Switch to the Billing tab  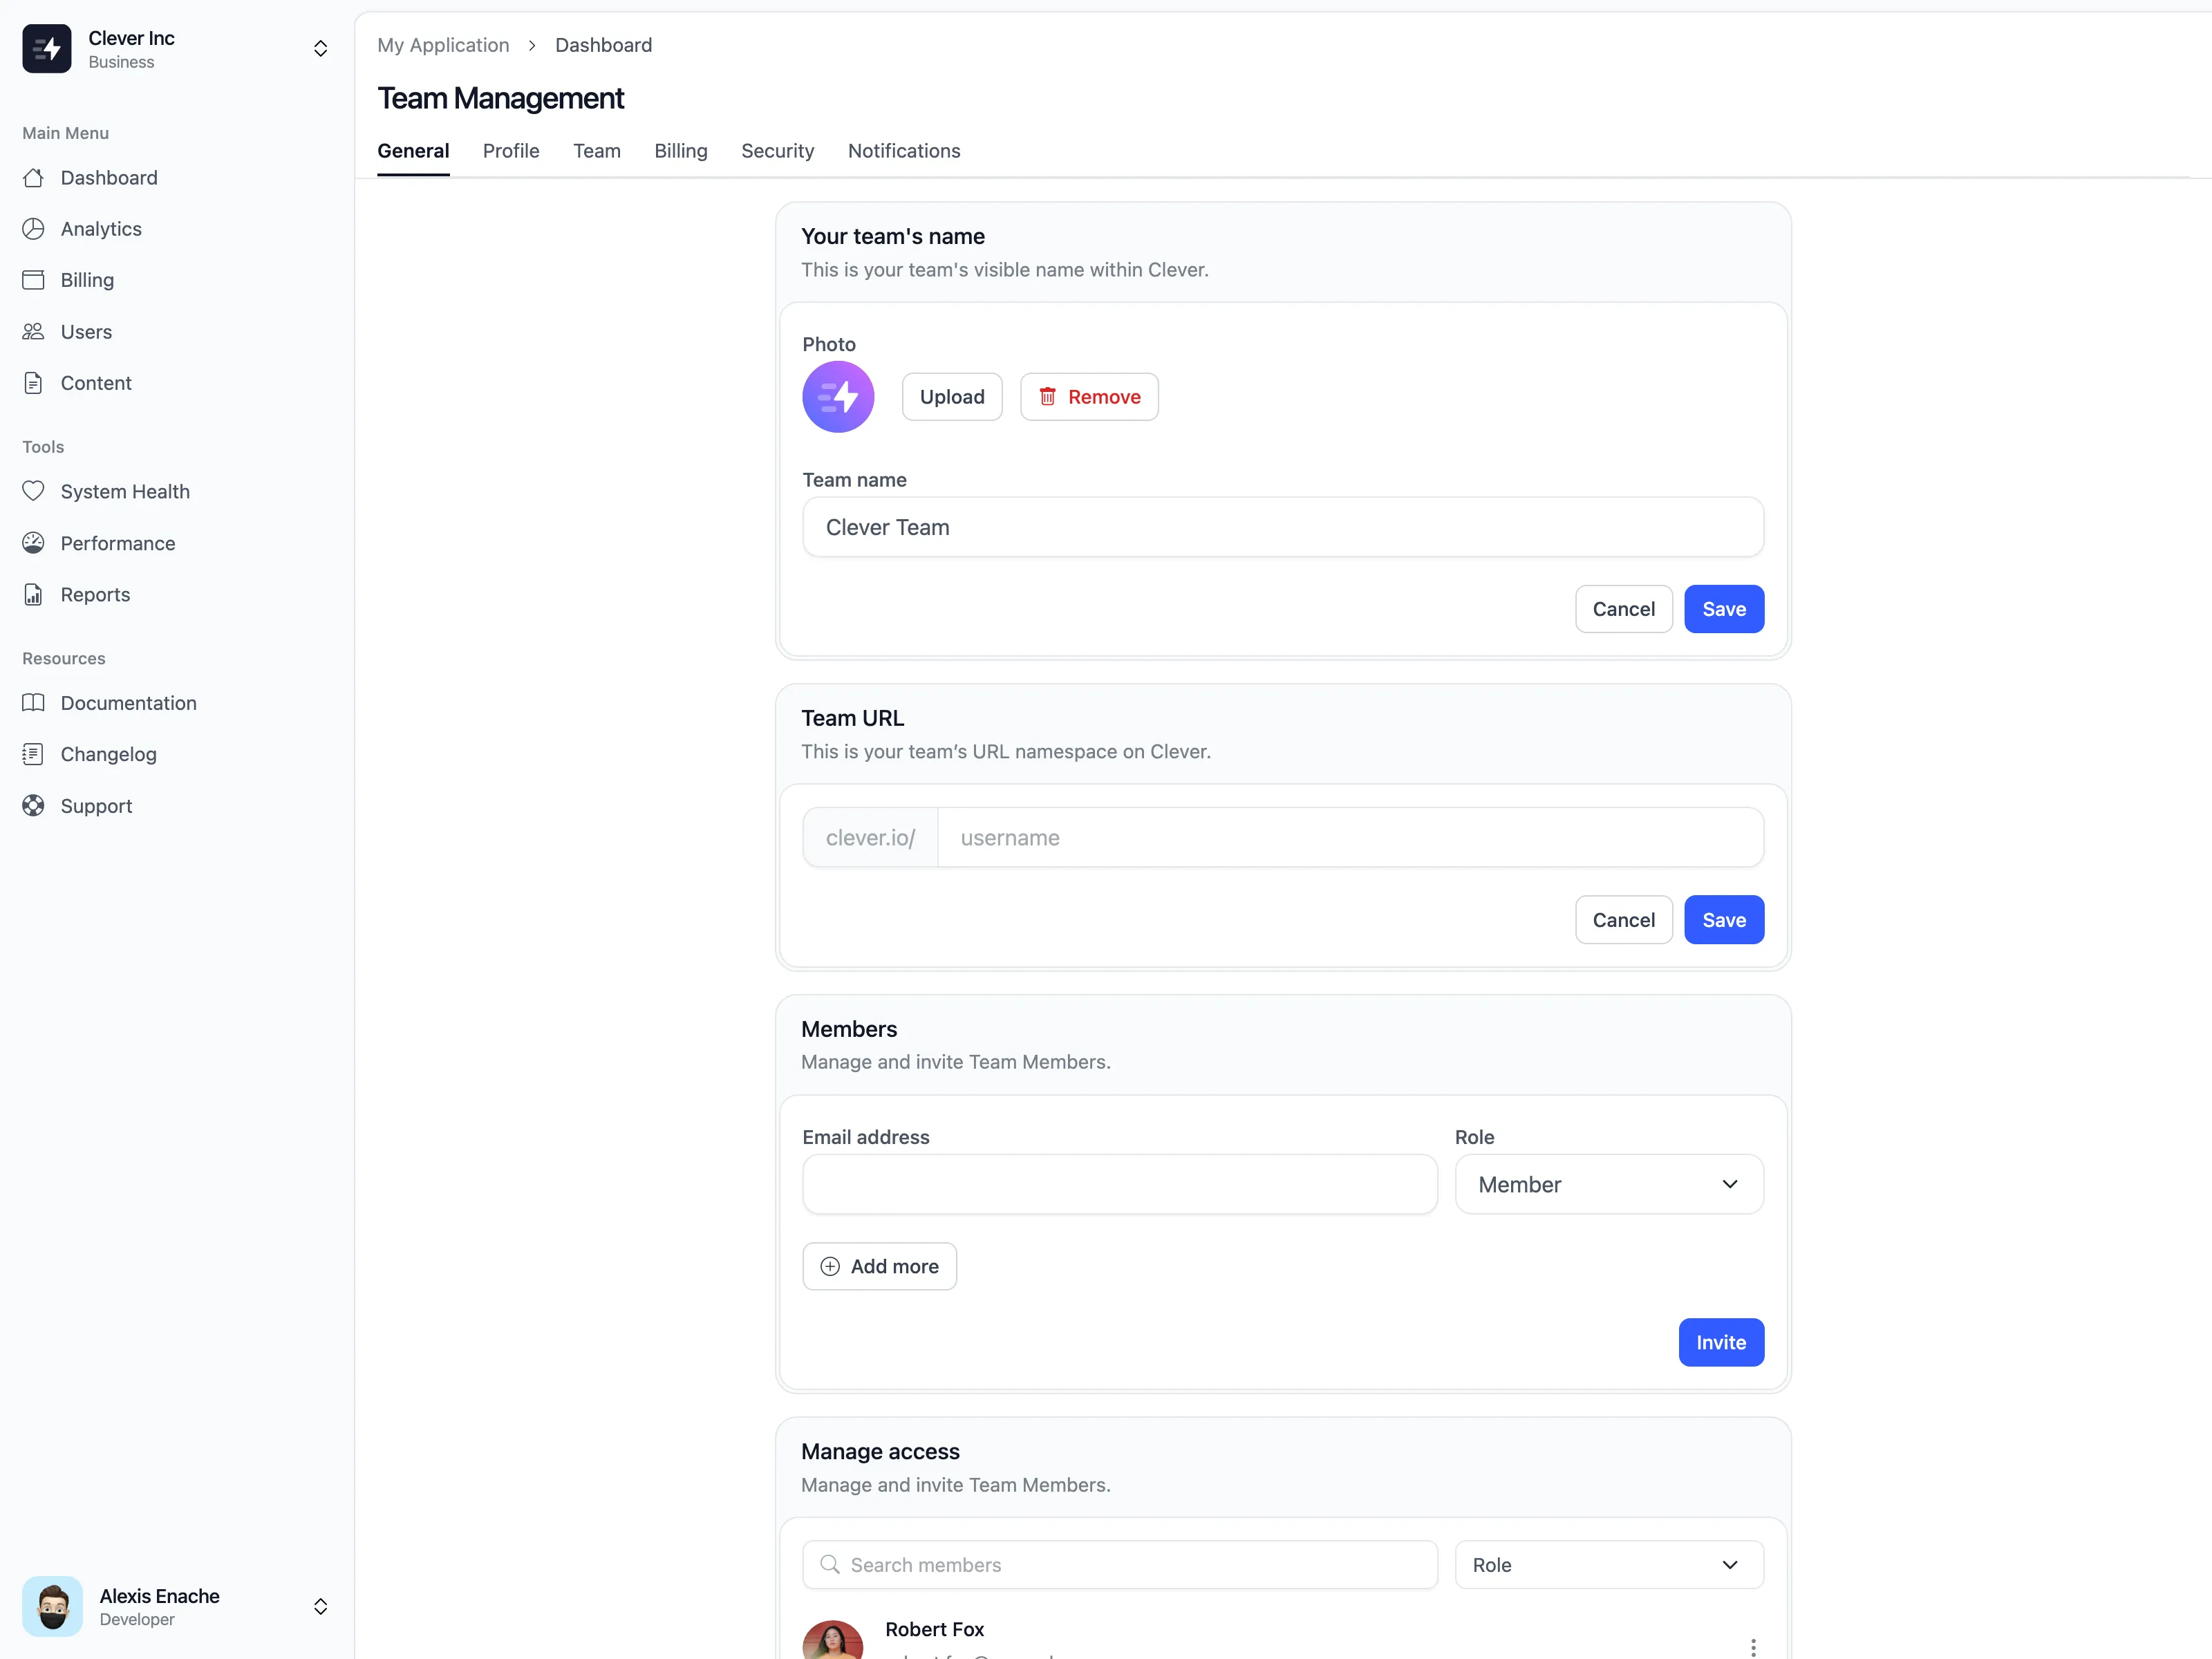coord(680,151)
